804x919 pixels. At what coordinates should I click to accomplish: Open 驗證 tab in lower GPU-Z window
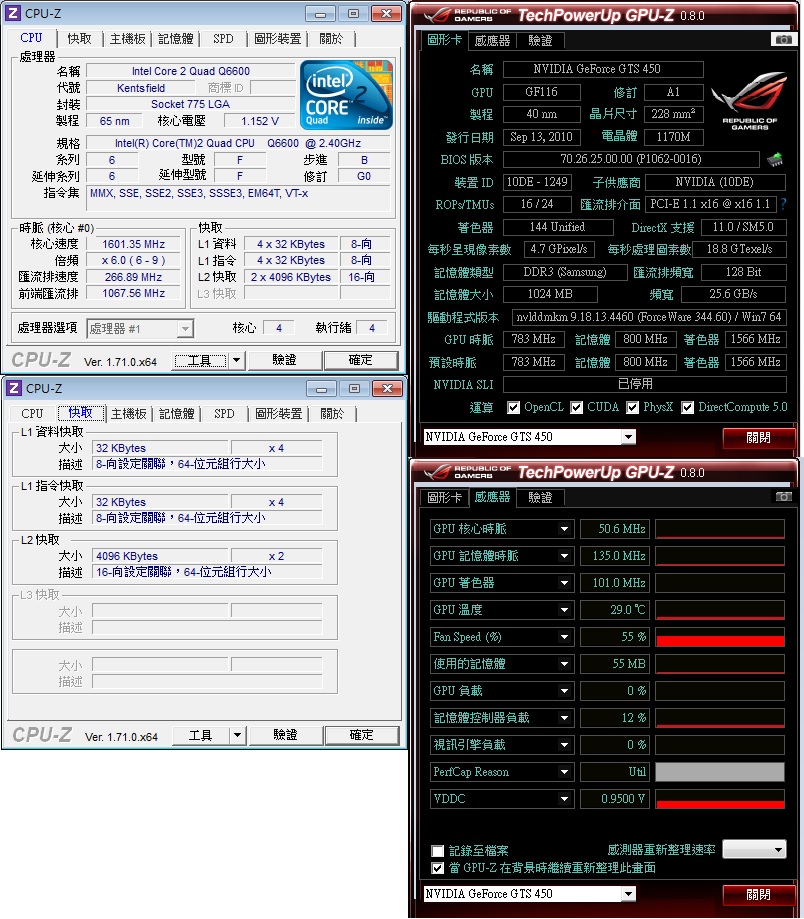[540, 498]
